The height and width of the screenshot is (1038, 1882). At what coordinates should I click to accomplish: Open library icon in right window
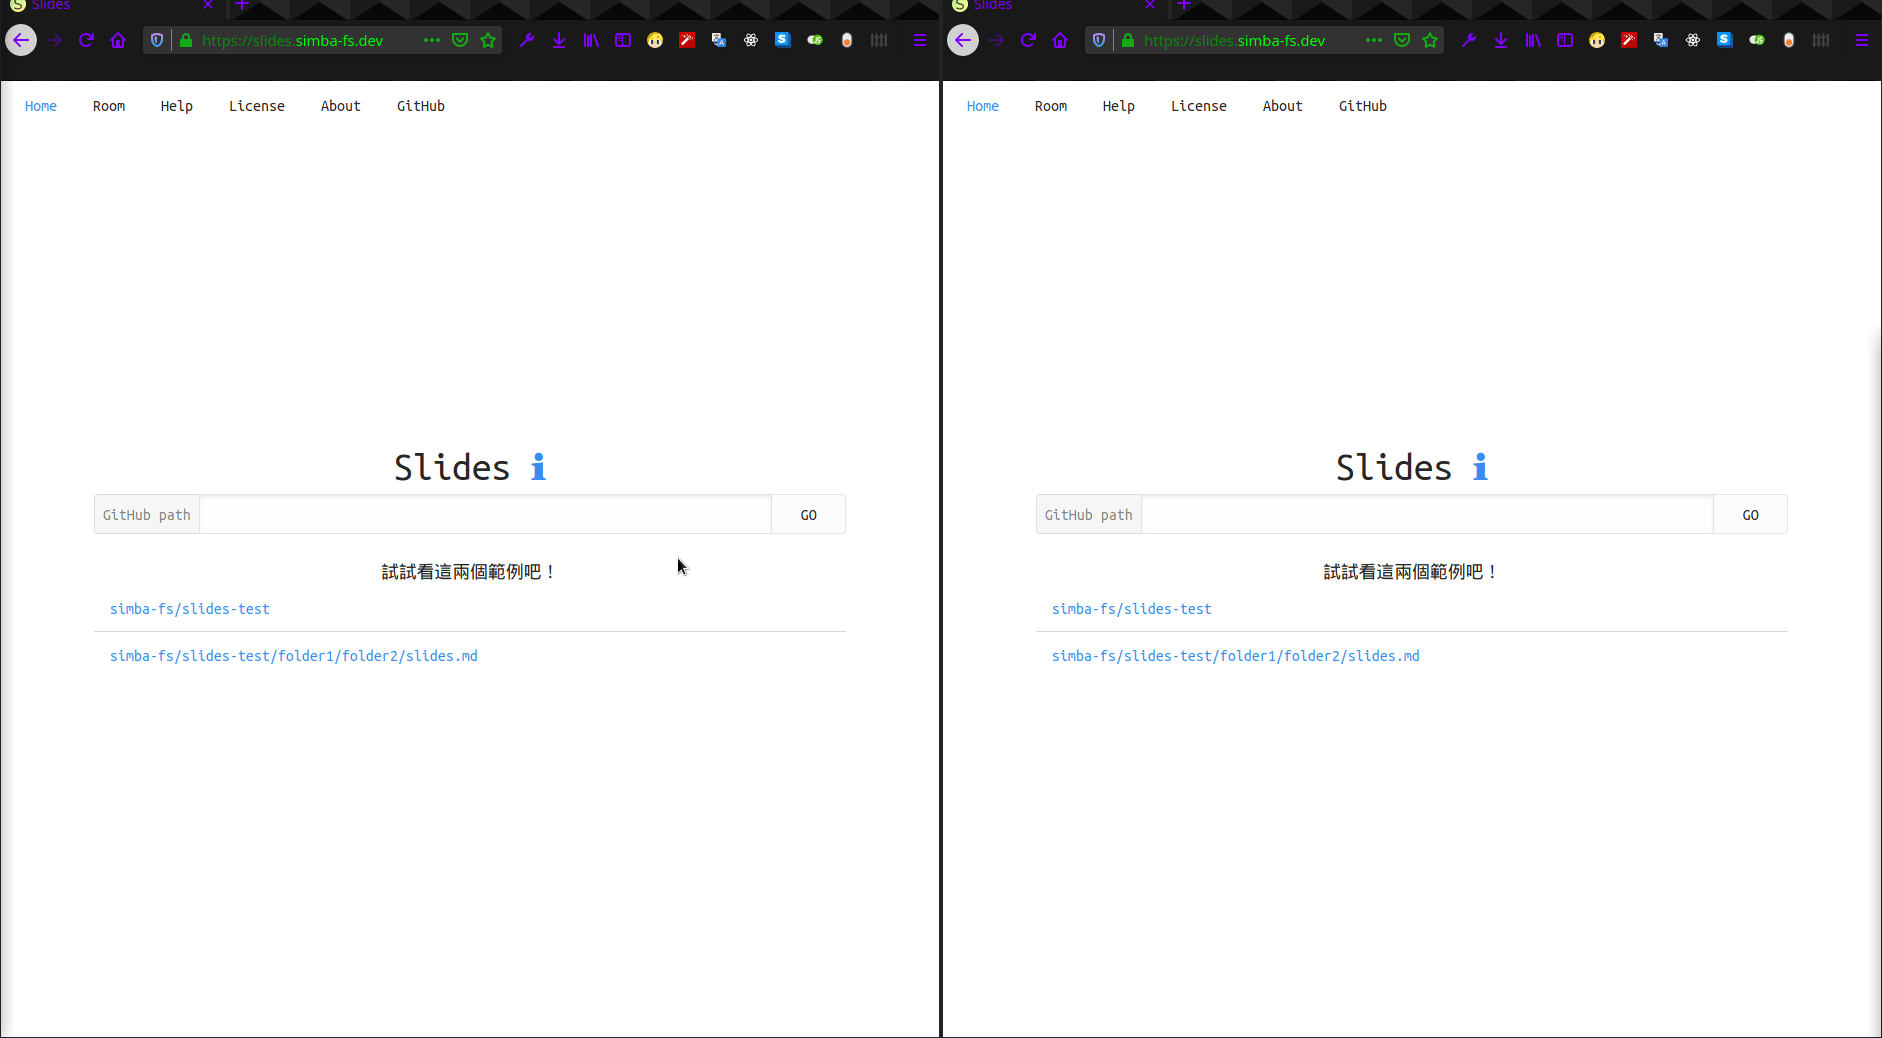pos(1533,40)
